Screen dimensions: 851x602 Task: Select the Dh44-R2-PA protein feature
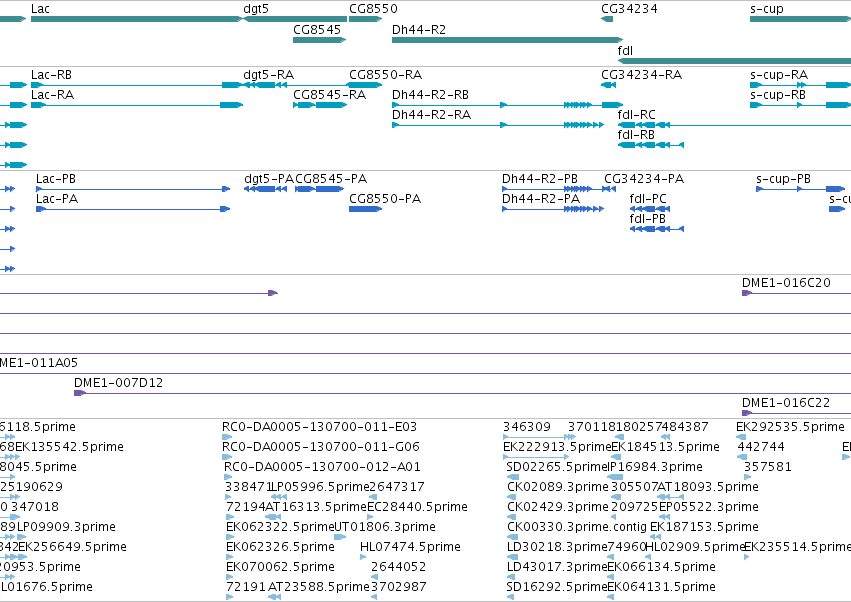[x=552, y=209]
